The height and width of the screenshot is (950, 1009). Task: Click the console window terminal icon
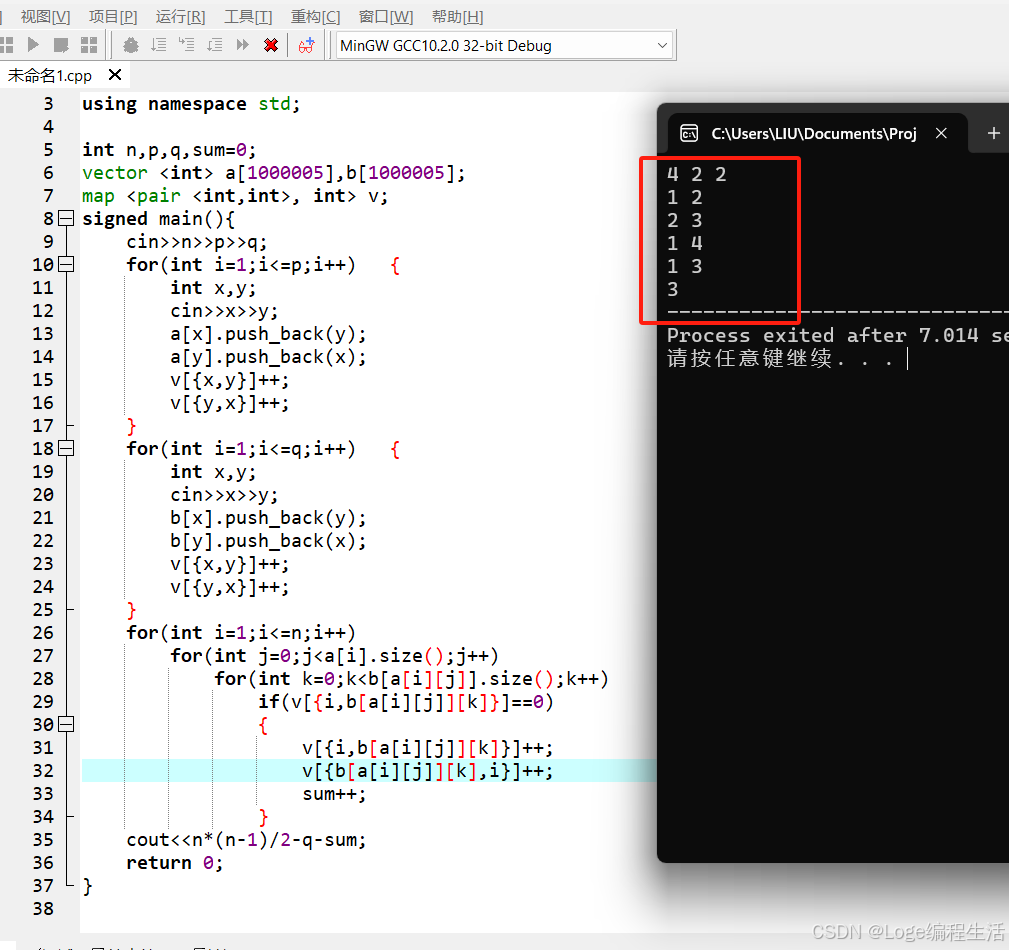[x=689, y=133]
